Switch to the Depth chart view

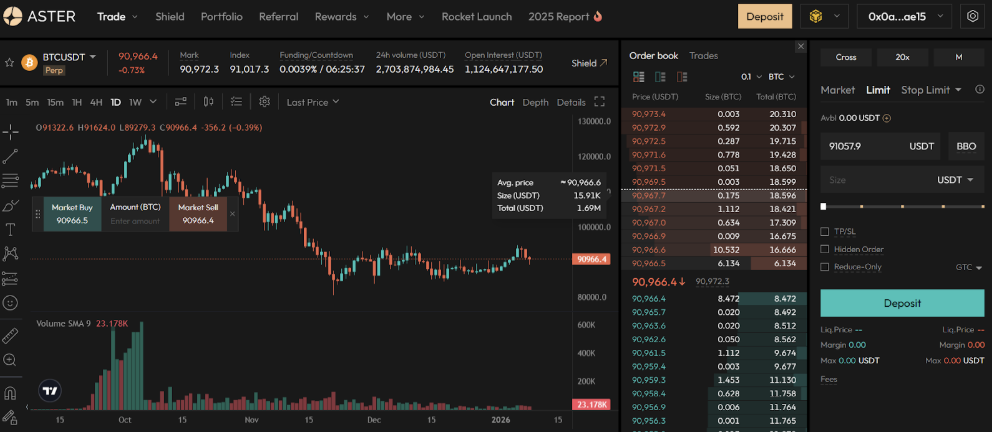click(x=535, y=101)
